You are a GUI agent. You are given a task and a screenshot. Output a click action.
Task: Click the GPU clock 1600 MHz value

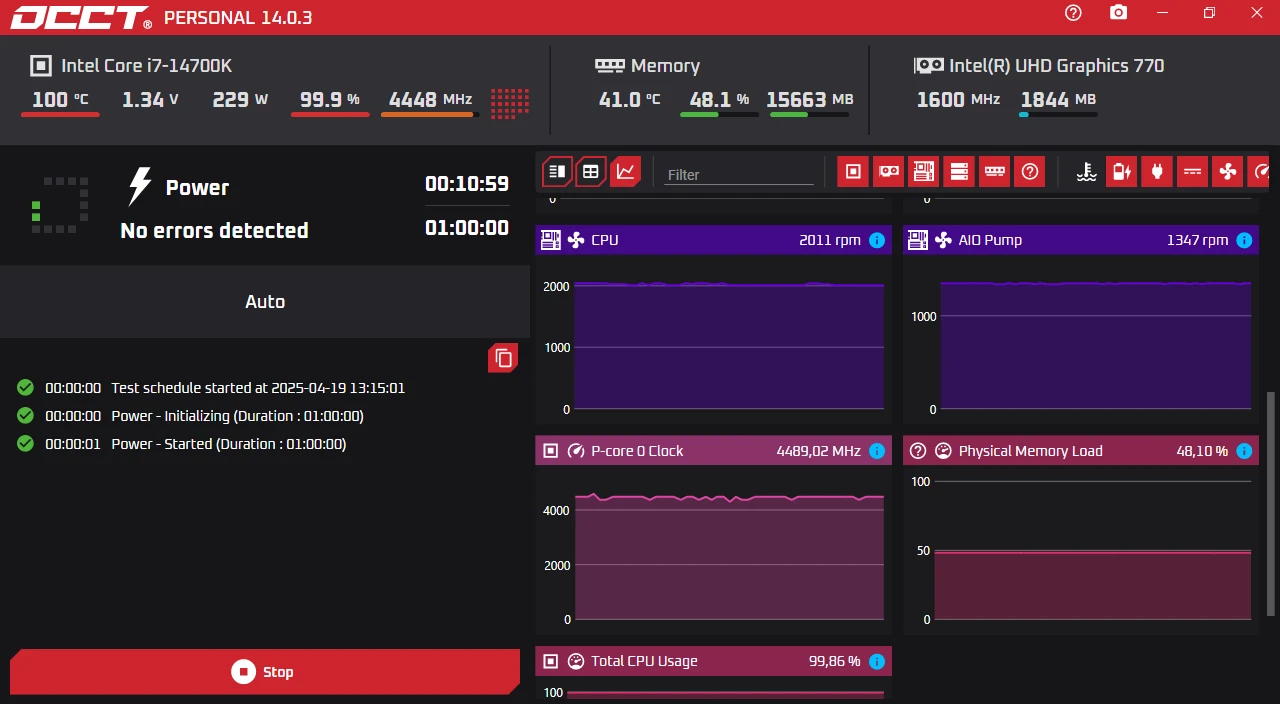[x=958, y=99]
